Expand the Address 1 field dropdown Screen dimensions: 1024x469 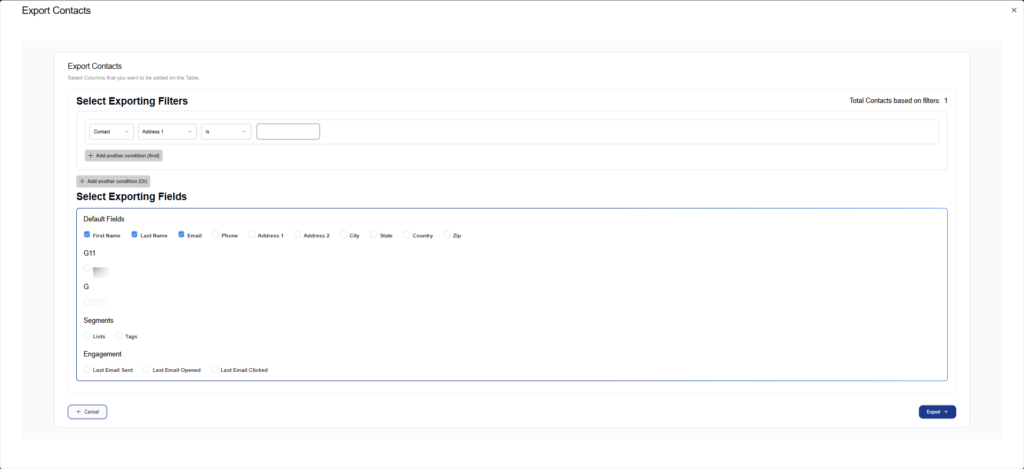tap(167, 131)
